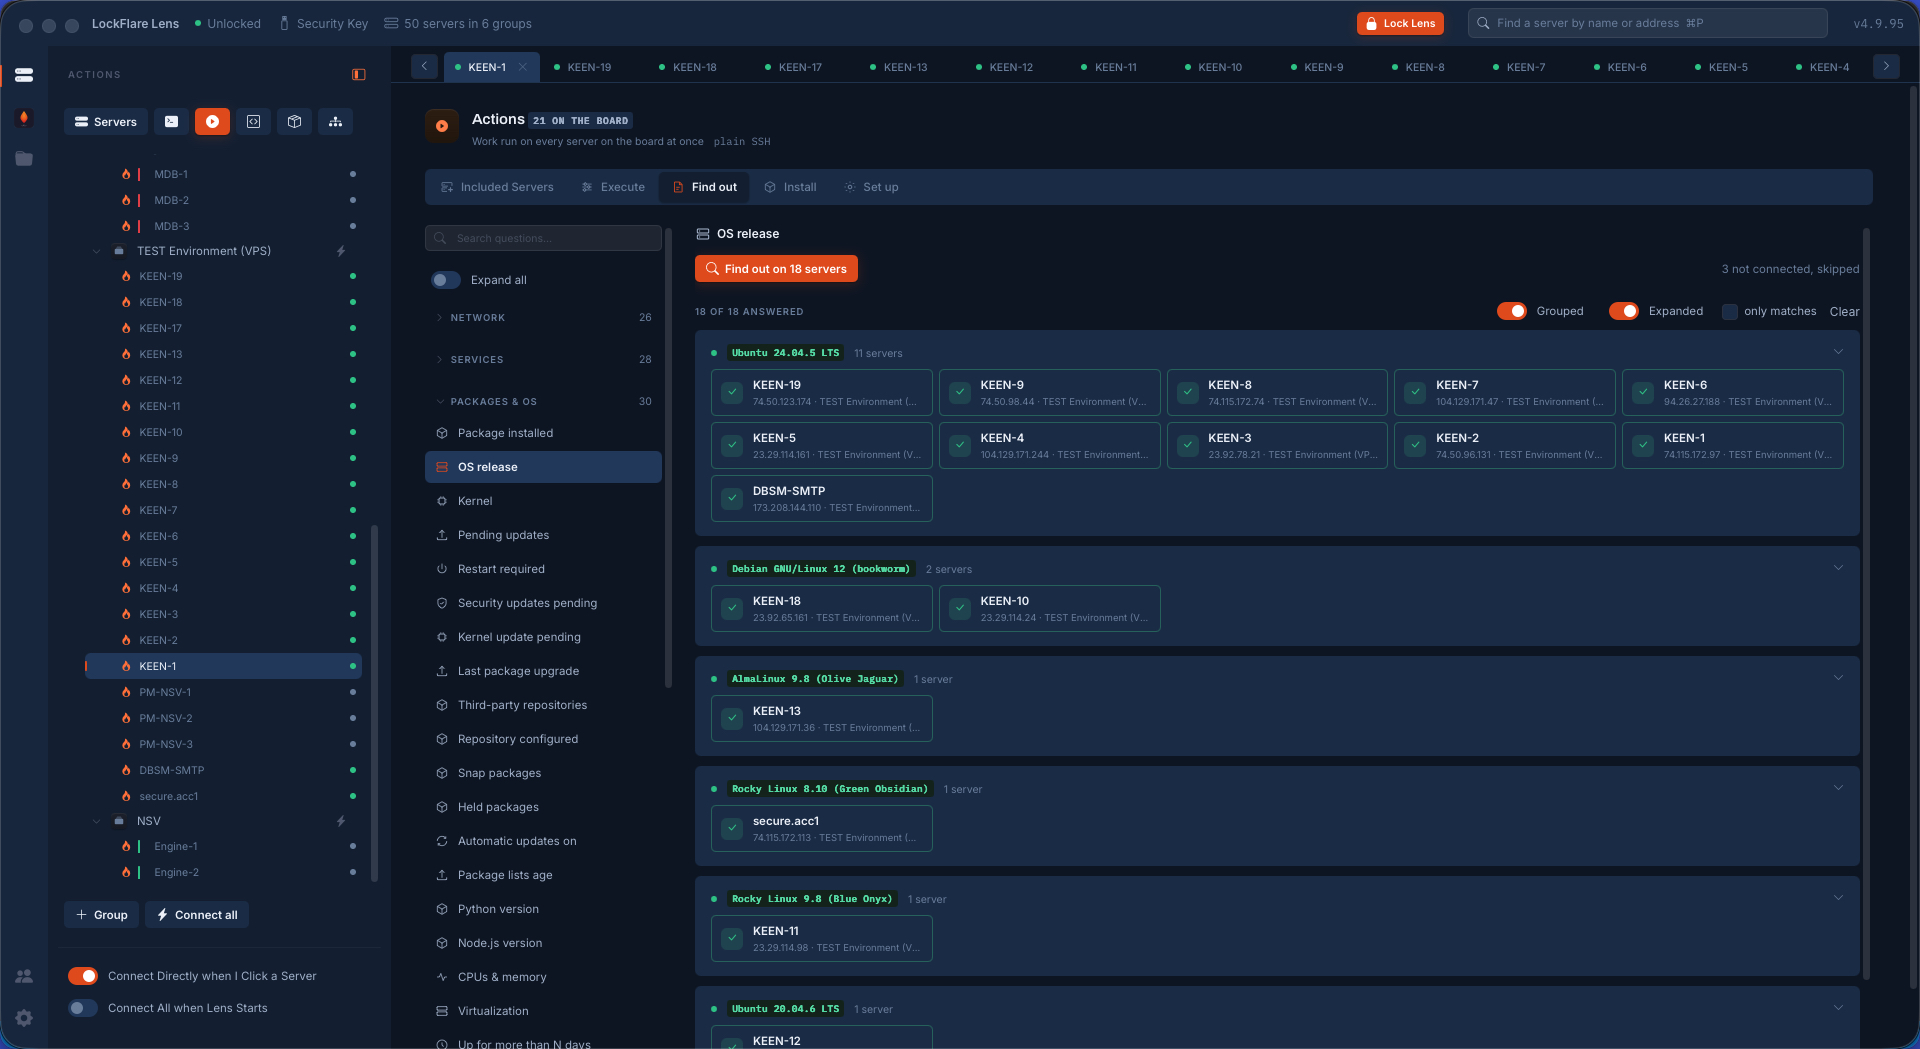Add a new Group button

pyautogui.click(x=102, y=915)
